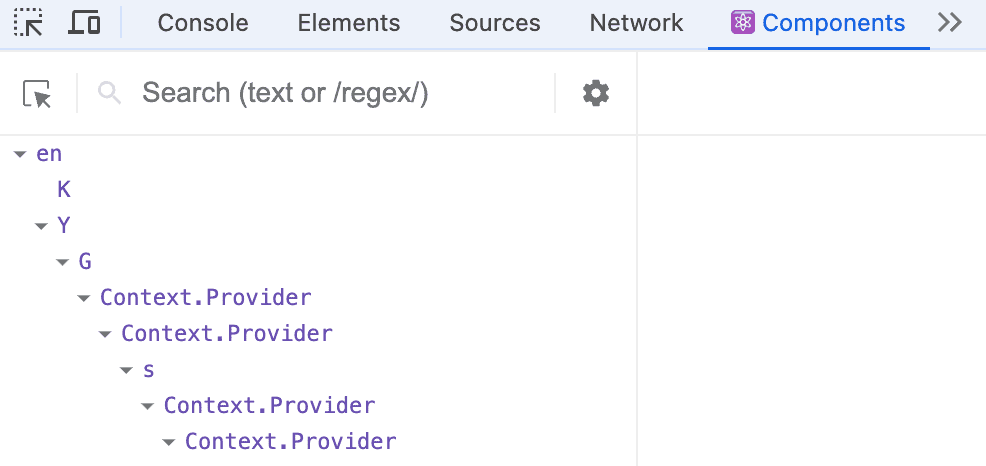
Task: Open the Elements tab
Action: (349, 23)
